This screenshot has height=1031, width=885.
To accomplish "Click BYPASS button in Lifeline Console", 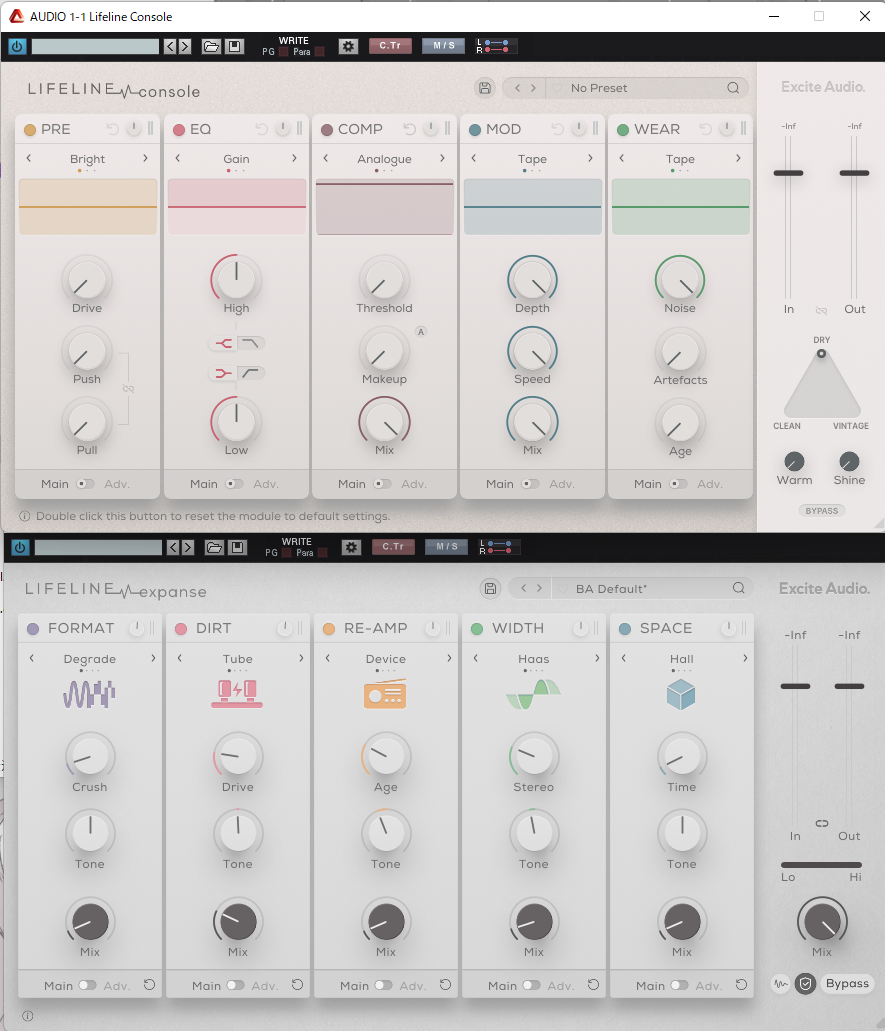I will pyautogui.click(x=822, y=511).
